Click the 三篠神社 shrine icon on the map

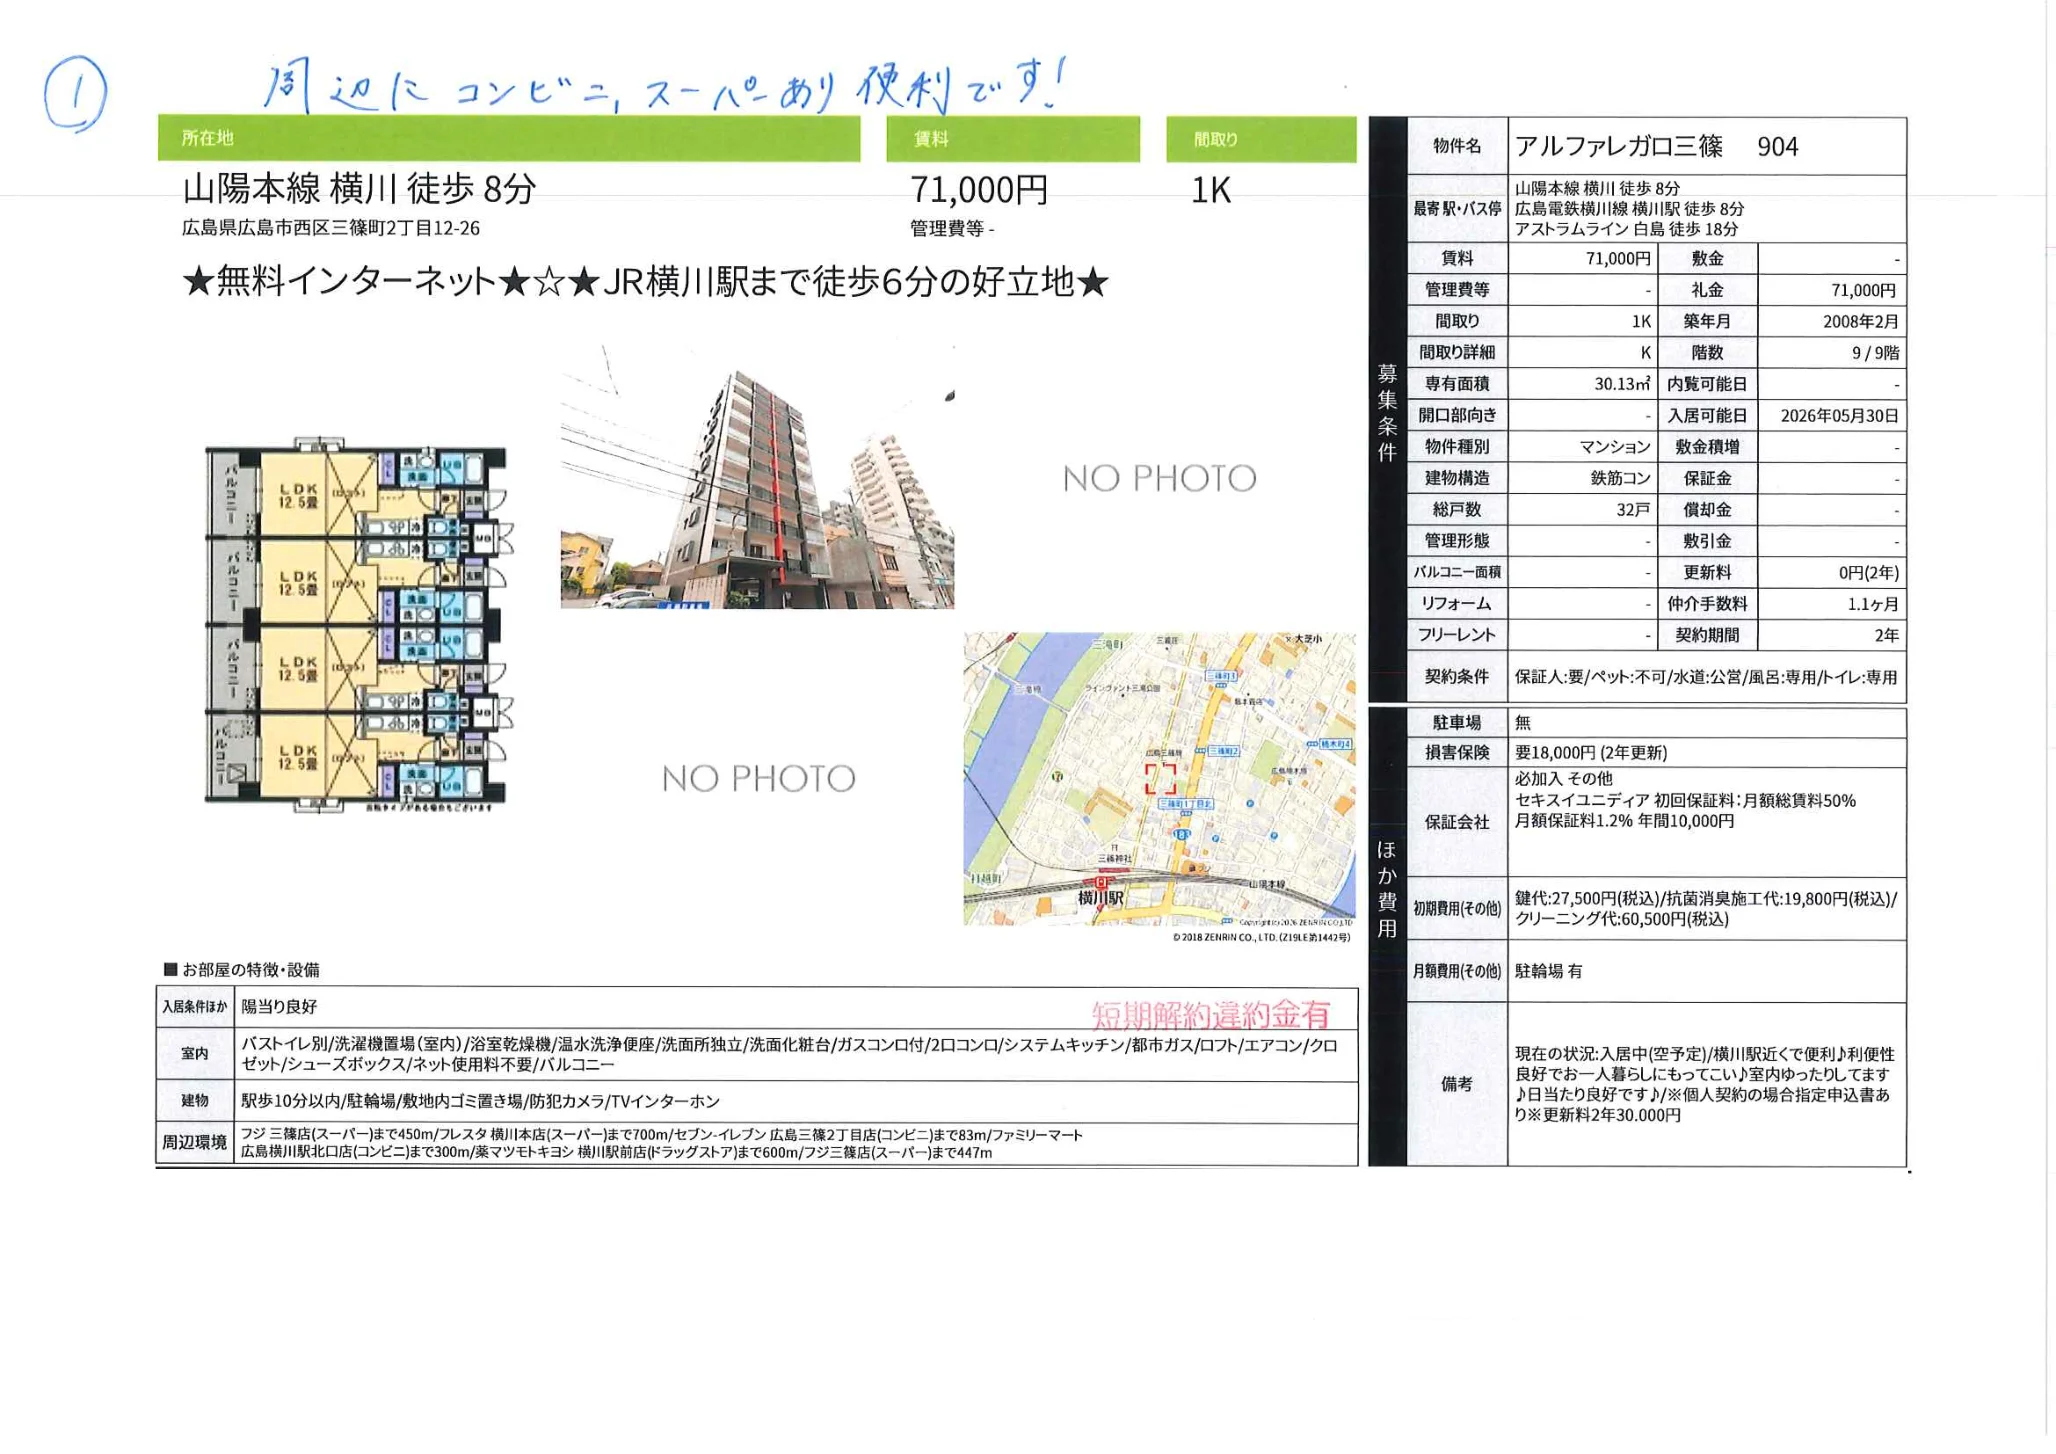pos(1116,846)
